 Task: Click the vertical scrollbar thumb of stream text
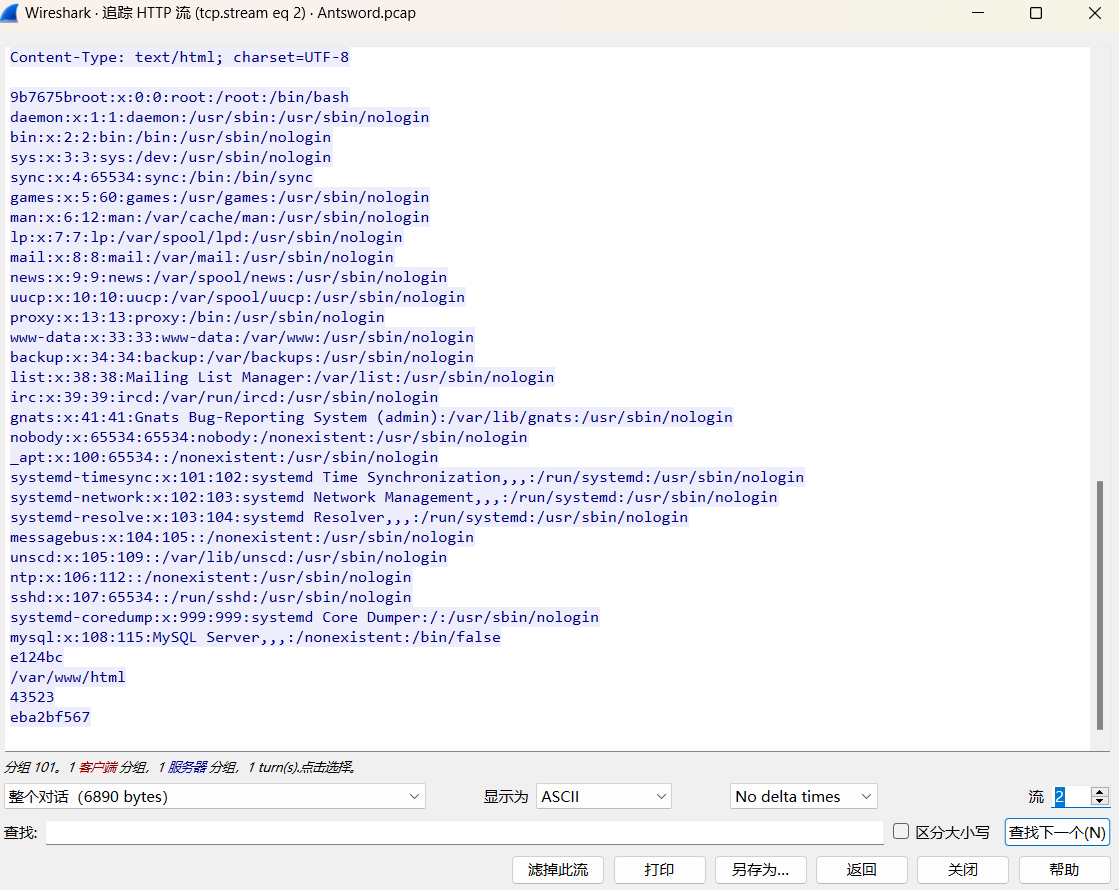[1100, 605]
